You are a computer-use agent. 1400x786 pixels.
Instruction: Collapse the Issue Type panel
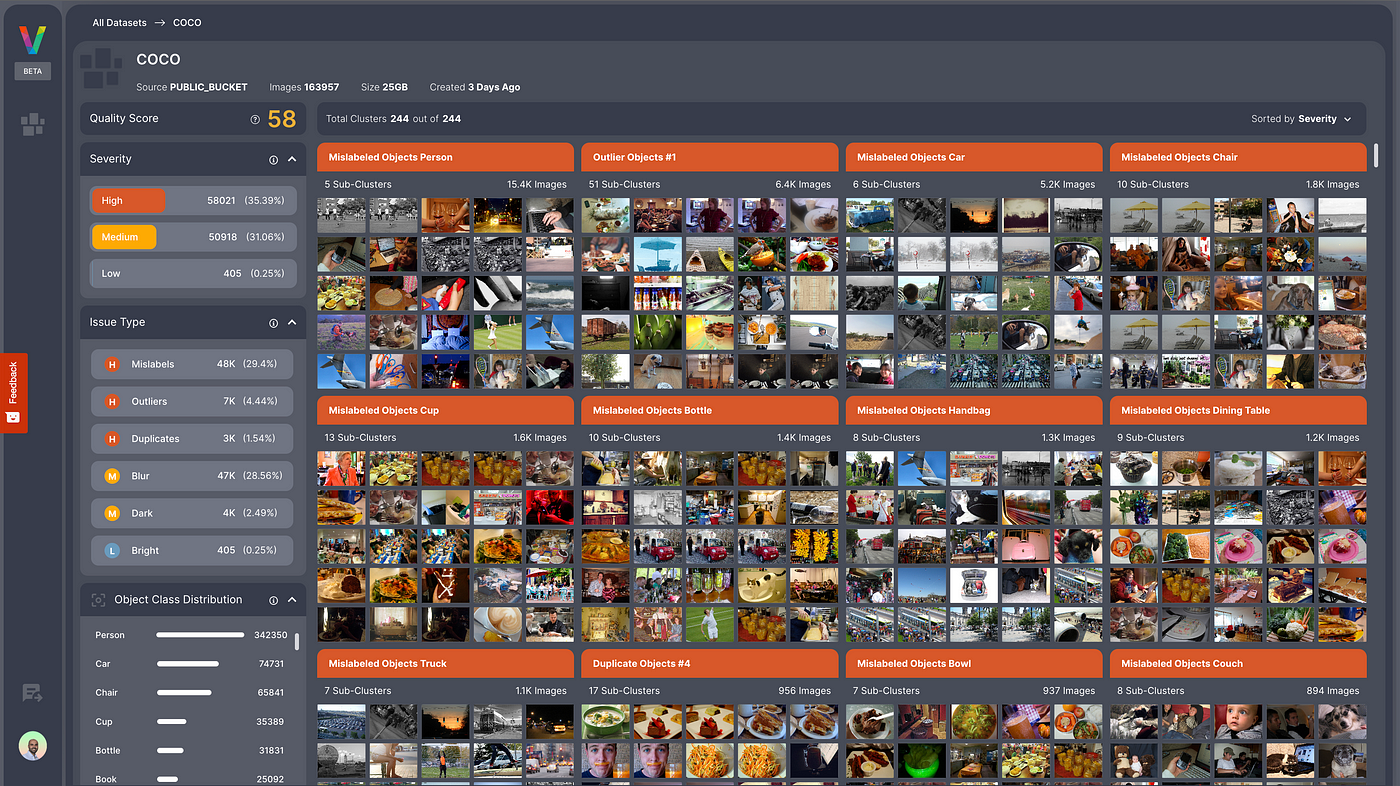pos(292,322)
